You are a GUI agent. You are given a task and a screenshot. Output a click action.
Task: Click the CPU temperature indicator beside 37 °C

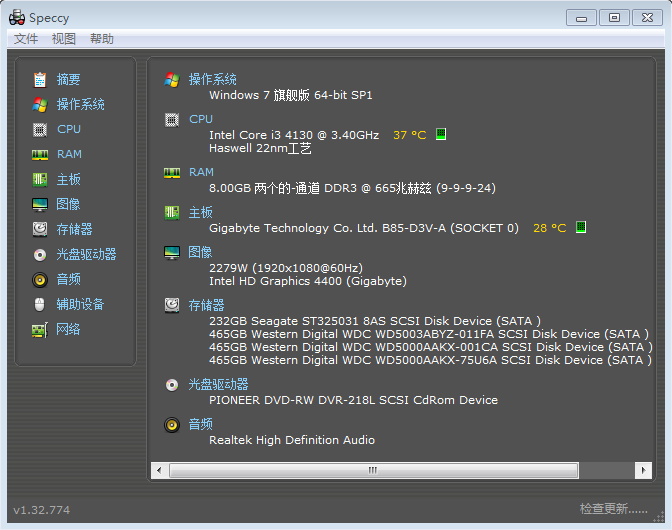click(x=441, y=134)
